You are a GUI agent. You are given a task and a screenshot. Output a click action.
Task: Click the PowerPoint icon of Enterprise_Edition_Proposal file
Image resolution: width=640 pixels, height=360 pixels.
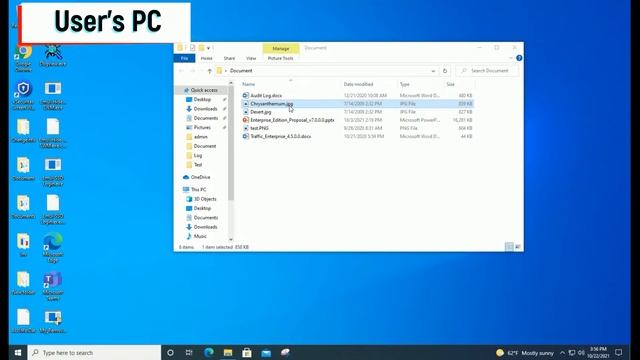(x=245, y=120)
